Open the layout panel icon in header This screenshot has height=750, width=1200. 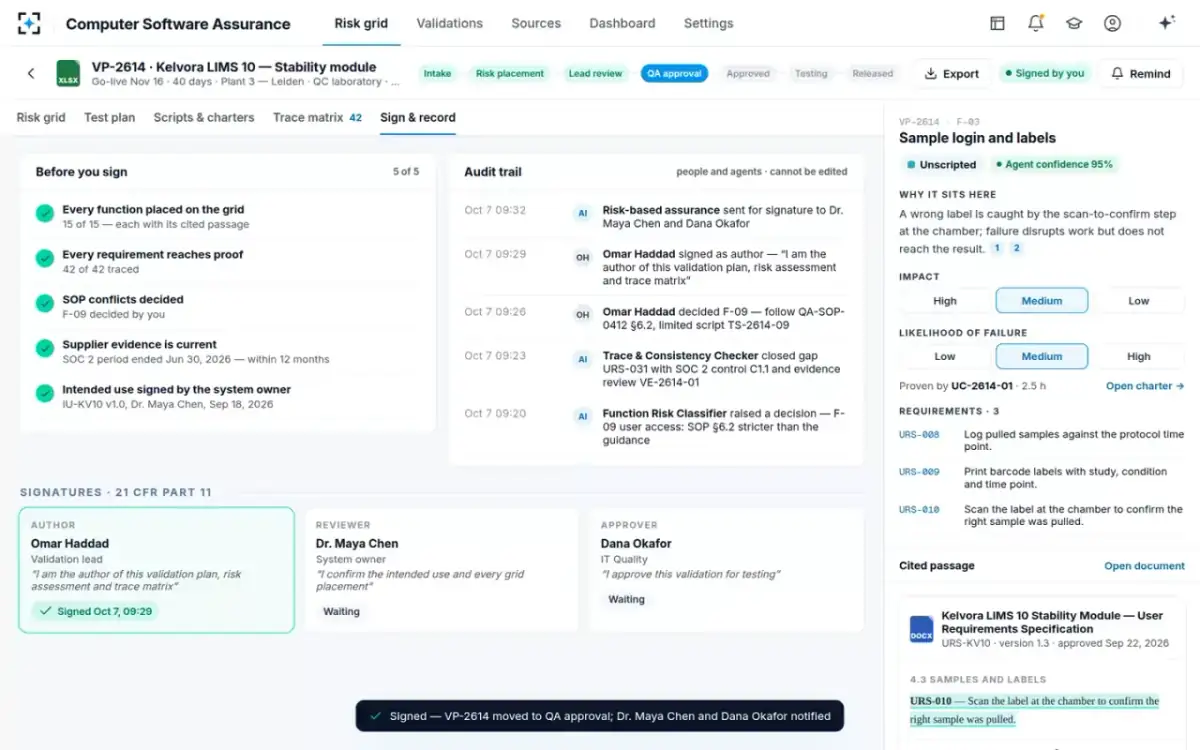pyautogui.click(x=997, y=23)
